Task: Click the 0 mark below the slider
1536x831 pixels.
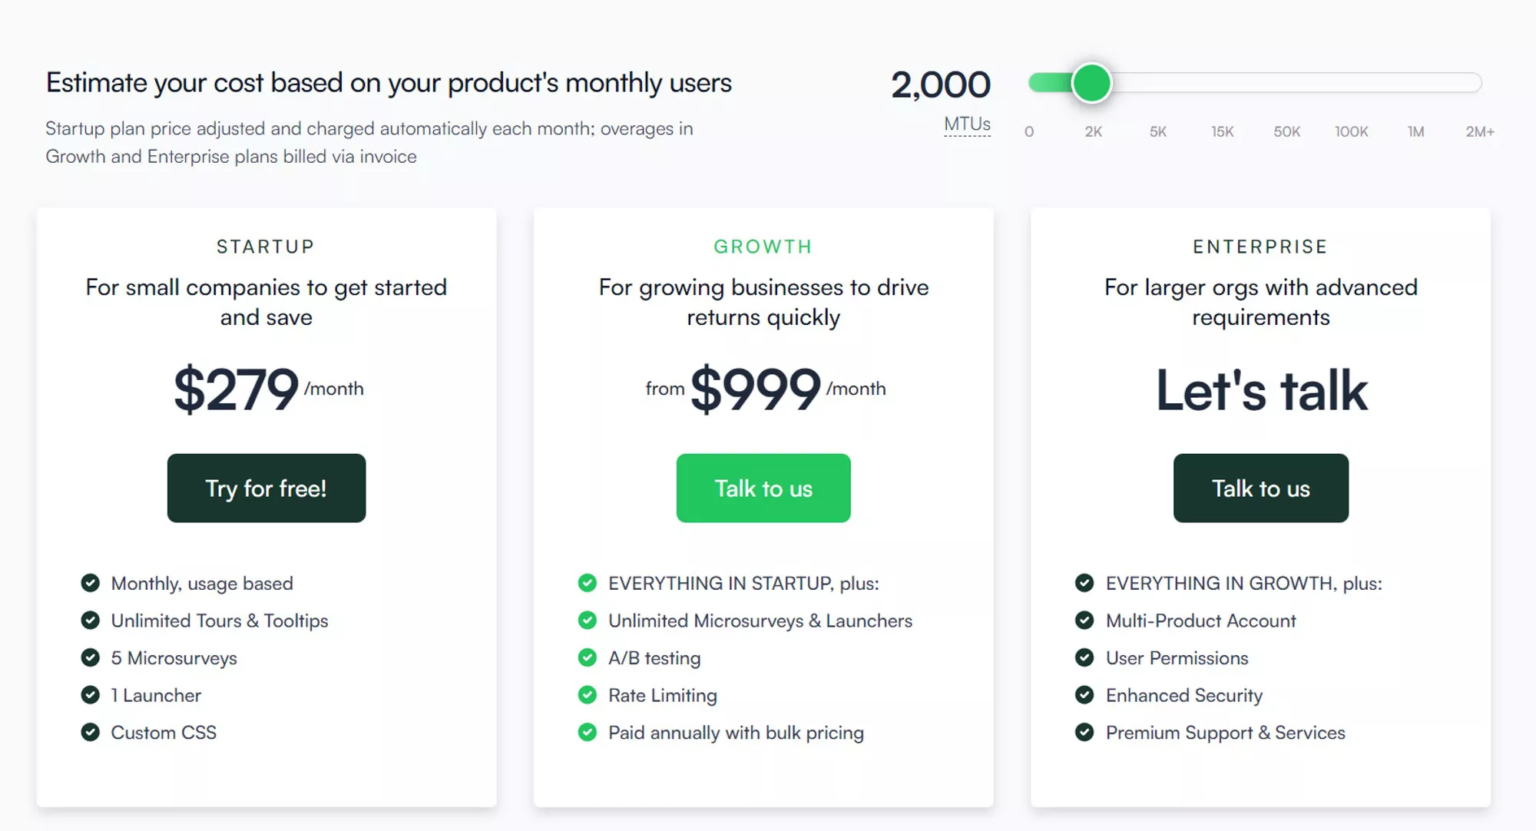Action: pos(1028,131)
